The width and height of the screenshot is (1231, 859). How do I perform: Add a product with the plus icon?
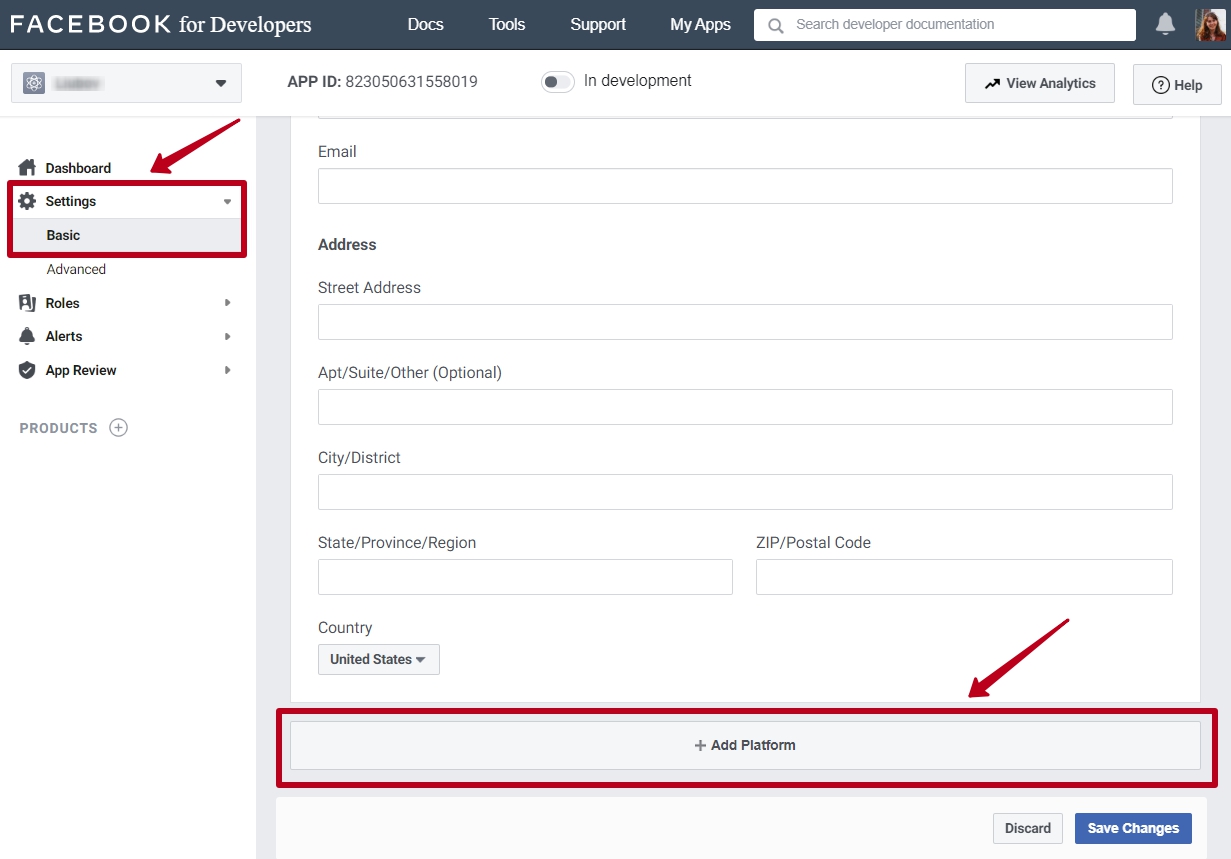point(118,428)
